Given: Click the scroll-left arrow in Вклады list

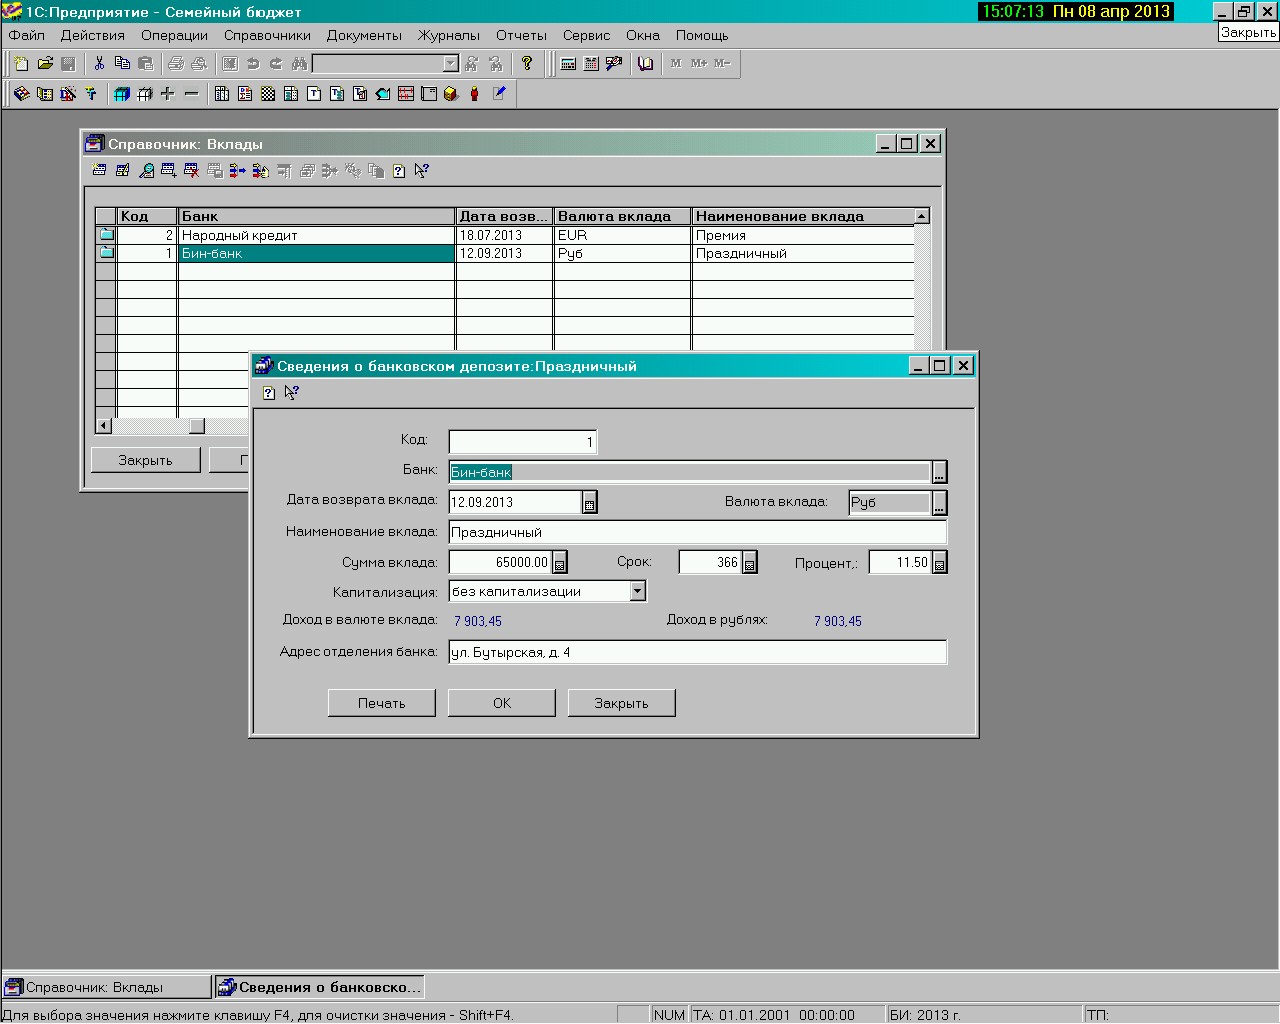Looking at the screenshot, I should coord(104,426).
